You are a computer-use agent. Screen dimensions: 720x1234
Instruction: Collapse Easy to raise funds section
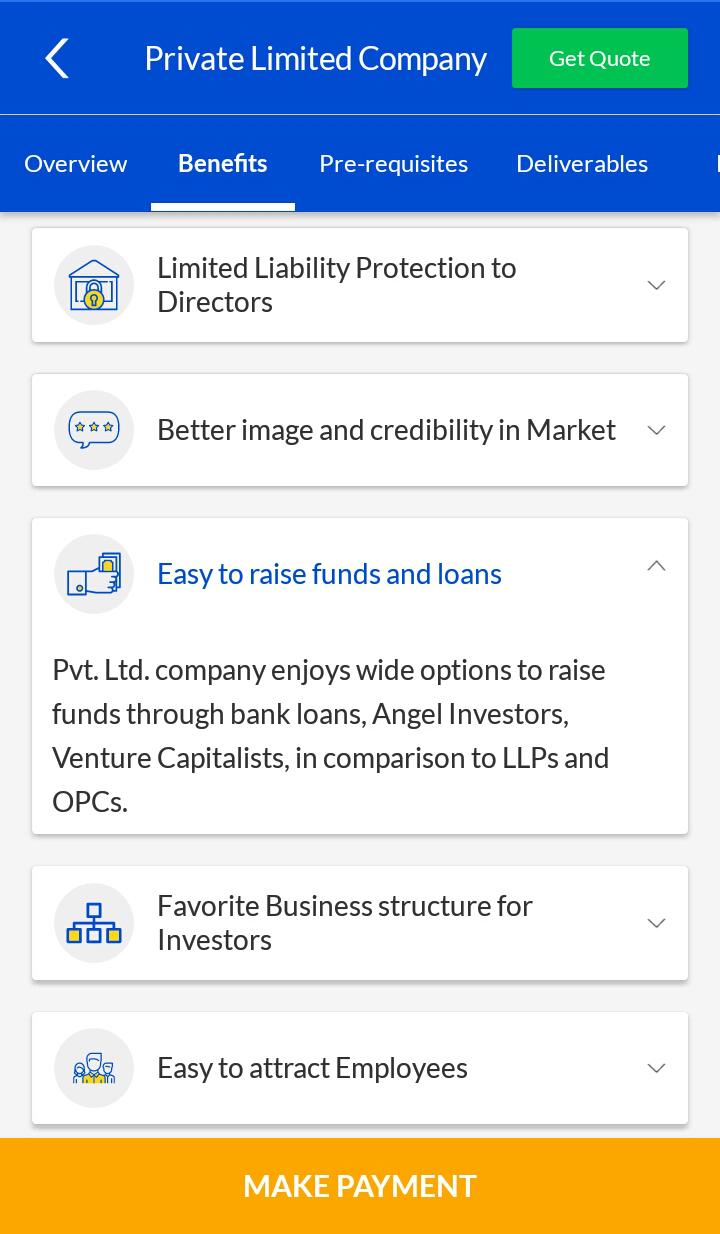(x=656, y=566)
